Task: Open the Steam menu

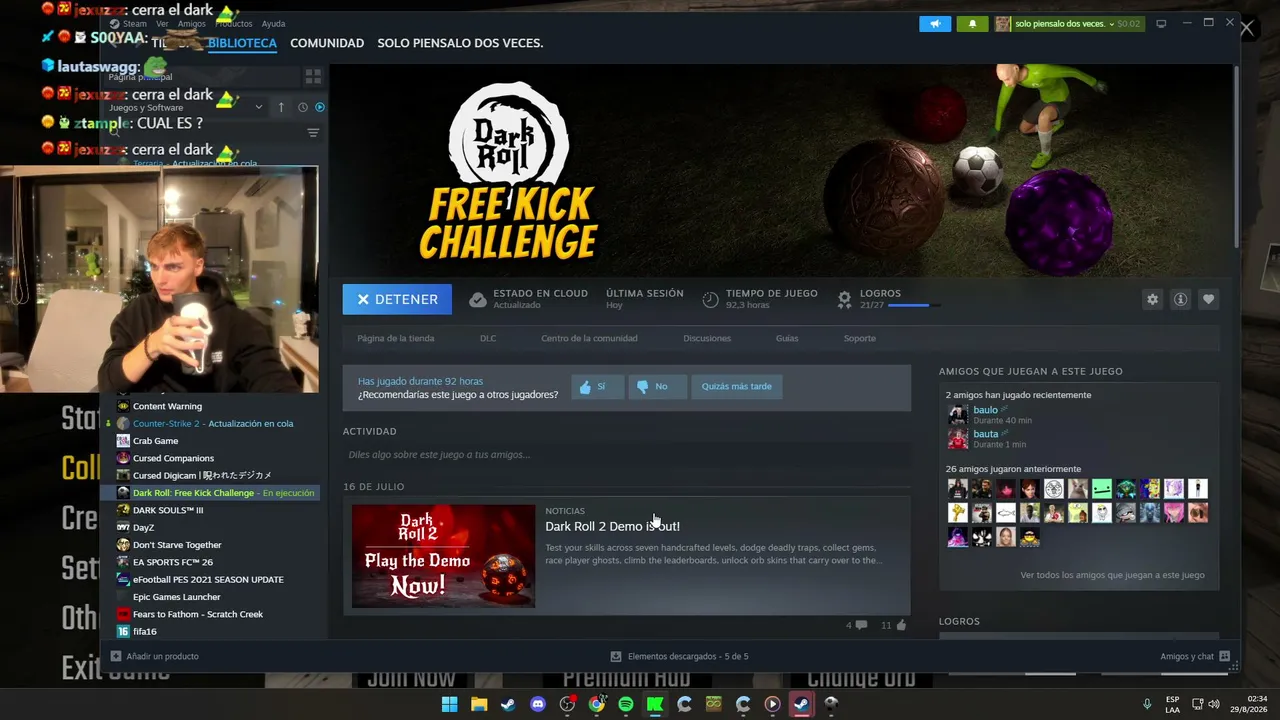Action: [134, 24]
